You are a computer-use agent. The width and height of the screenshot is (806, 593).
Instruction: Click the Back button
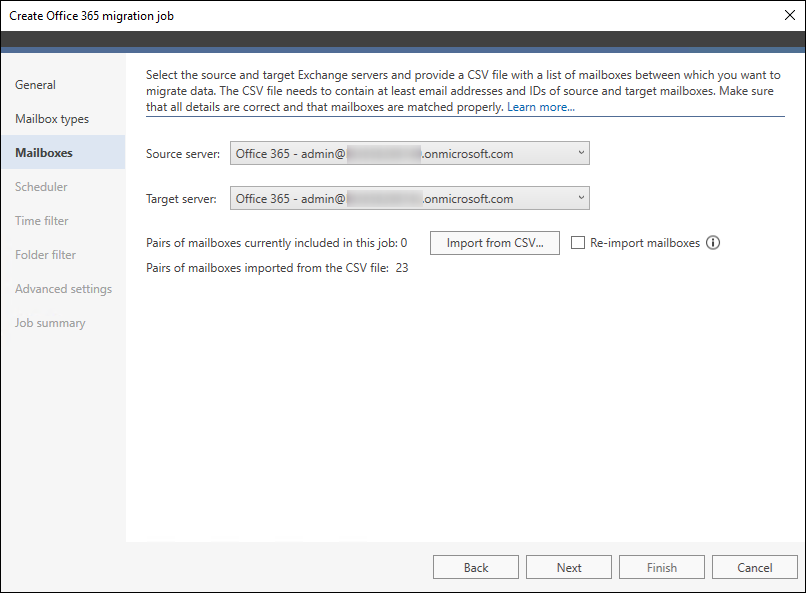coord(475,567)
